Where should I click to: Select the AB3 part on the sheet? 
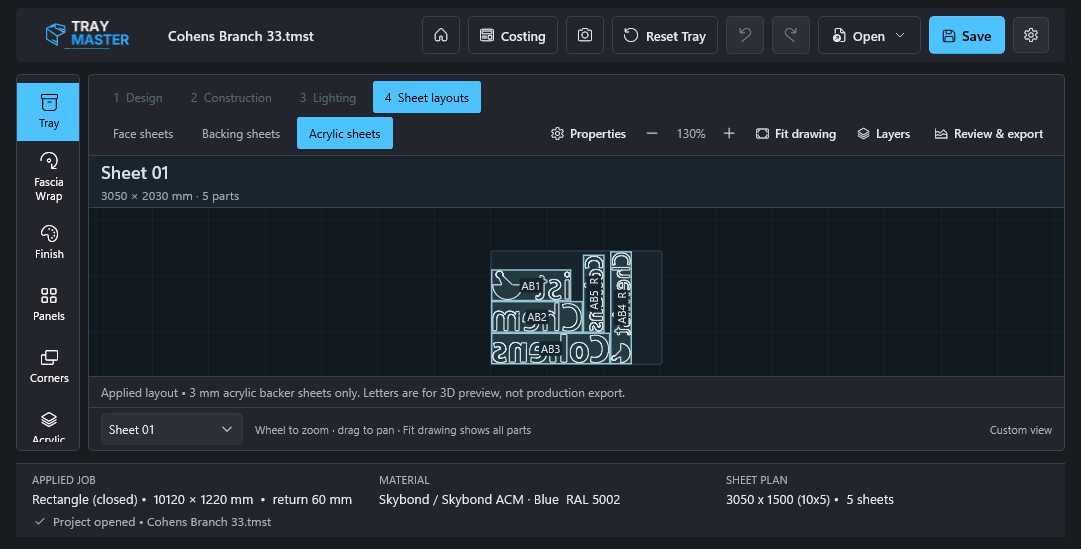549,349
